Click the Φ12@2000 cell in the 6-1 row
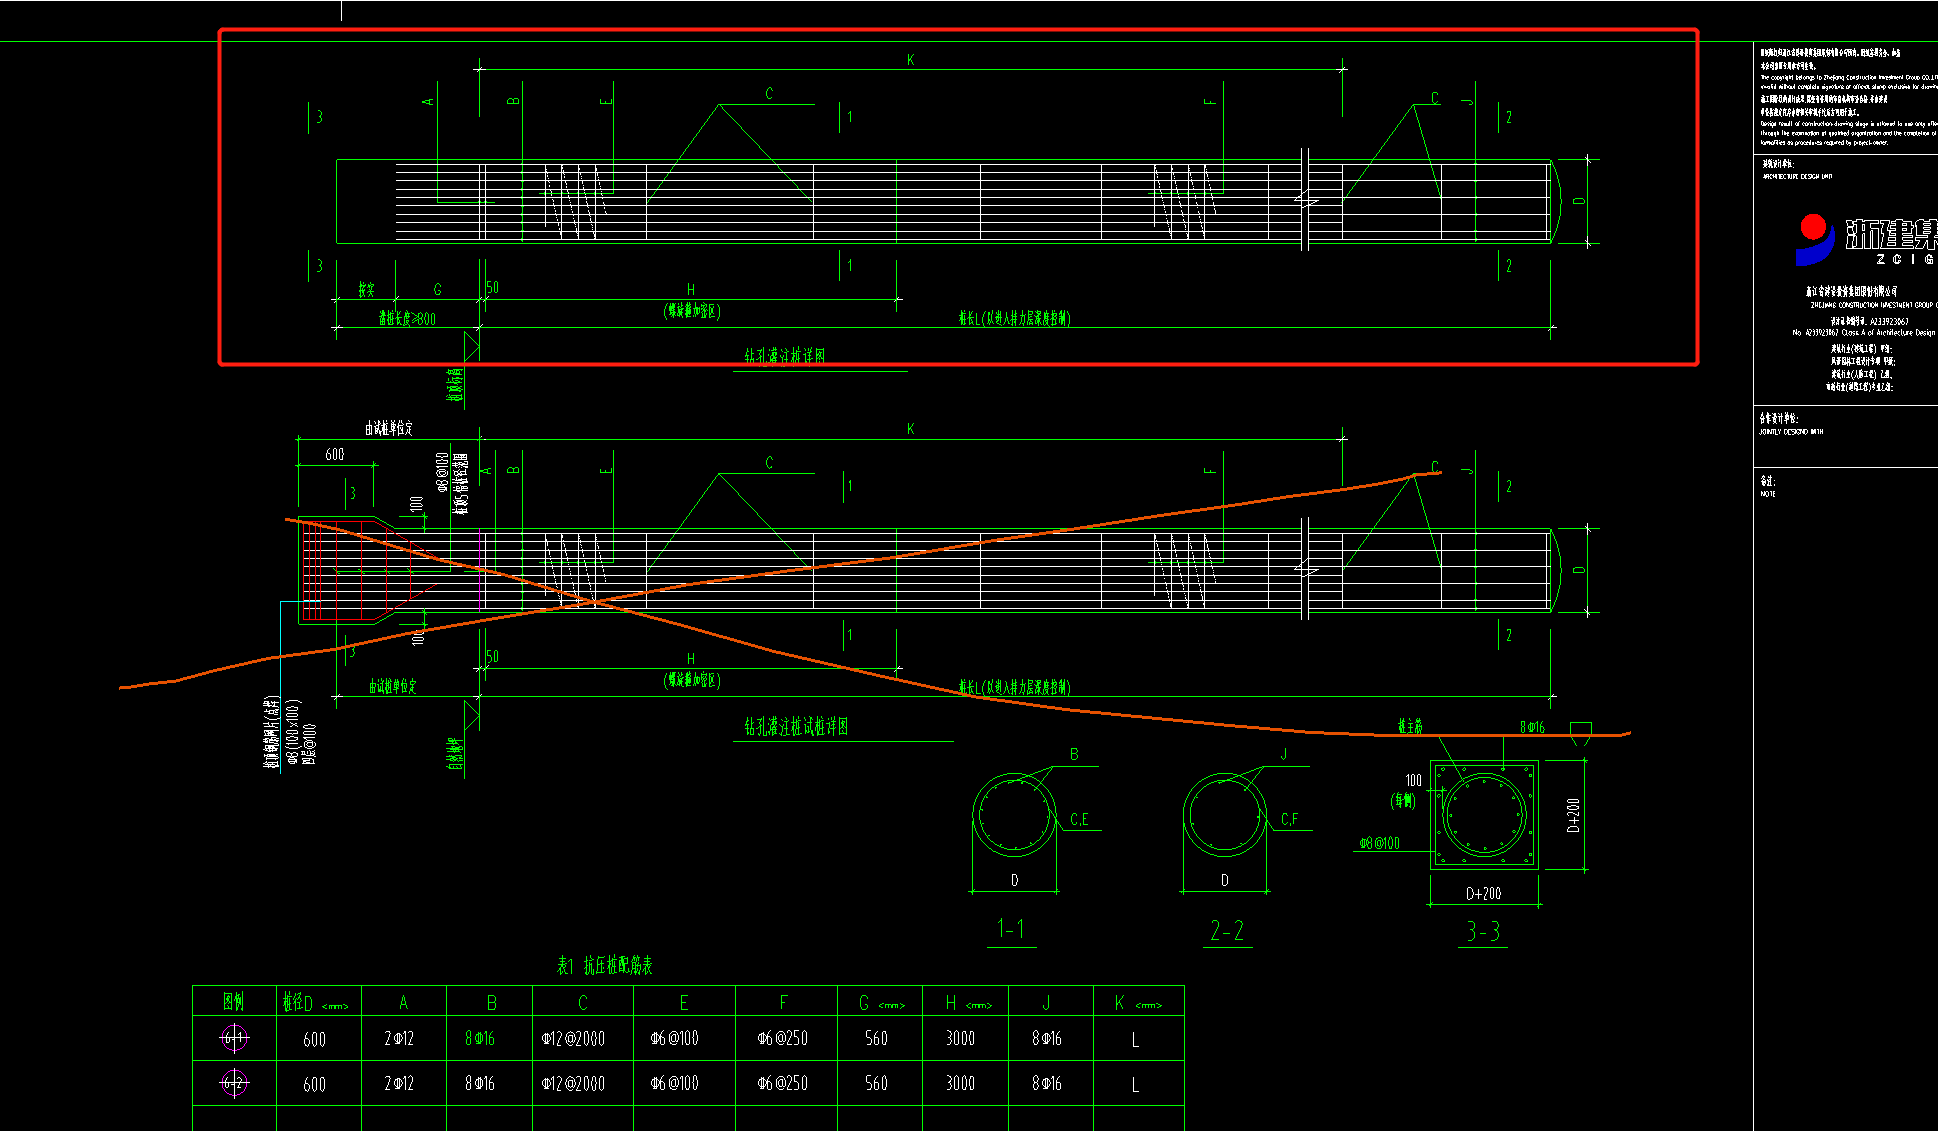This screenshot has height=1131, width=1938. point(573,1039)
